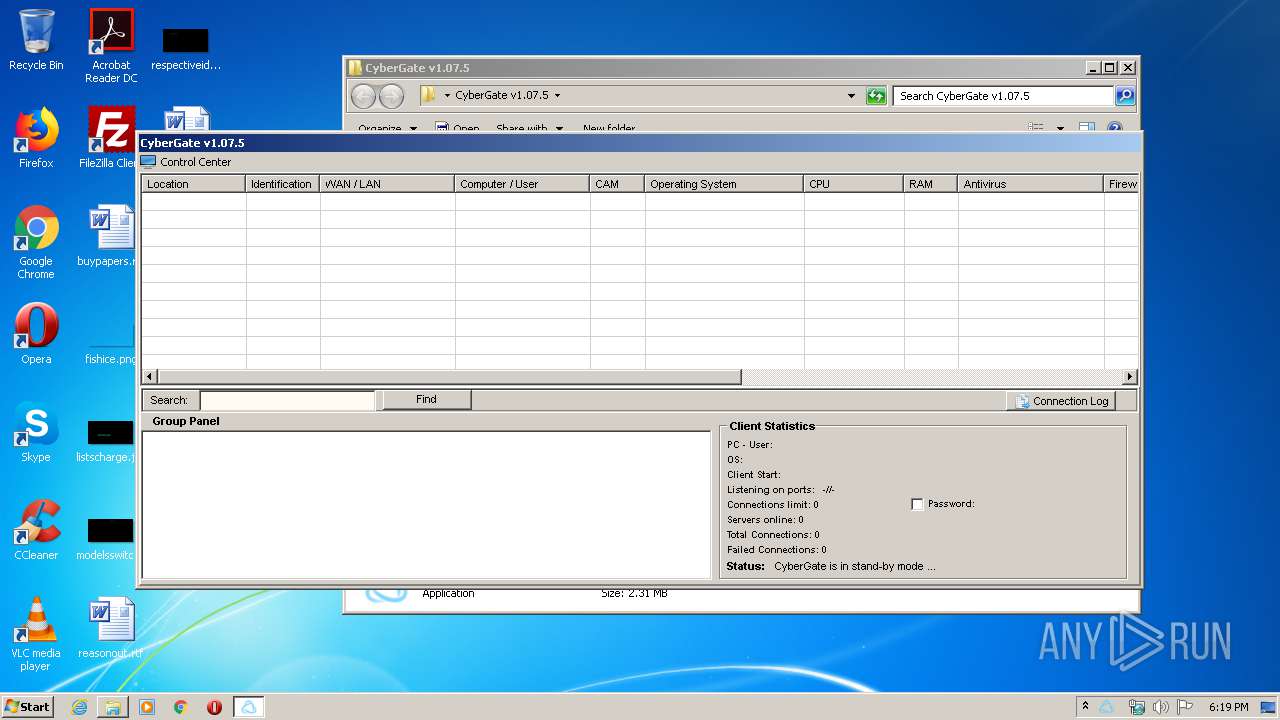Click the cut-off Firewall column header
Image resolution: width=1280 pixels, height=720 pixels.
pos(1121,184)
